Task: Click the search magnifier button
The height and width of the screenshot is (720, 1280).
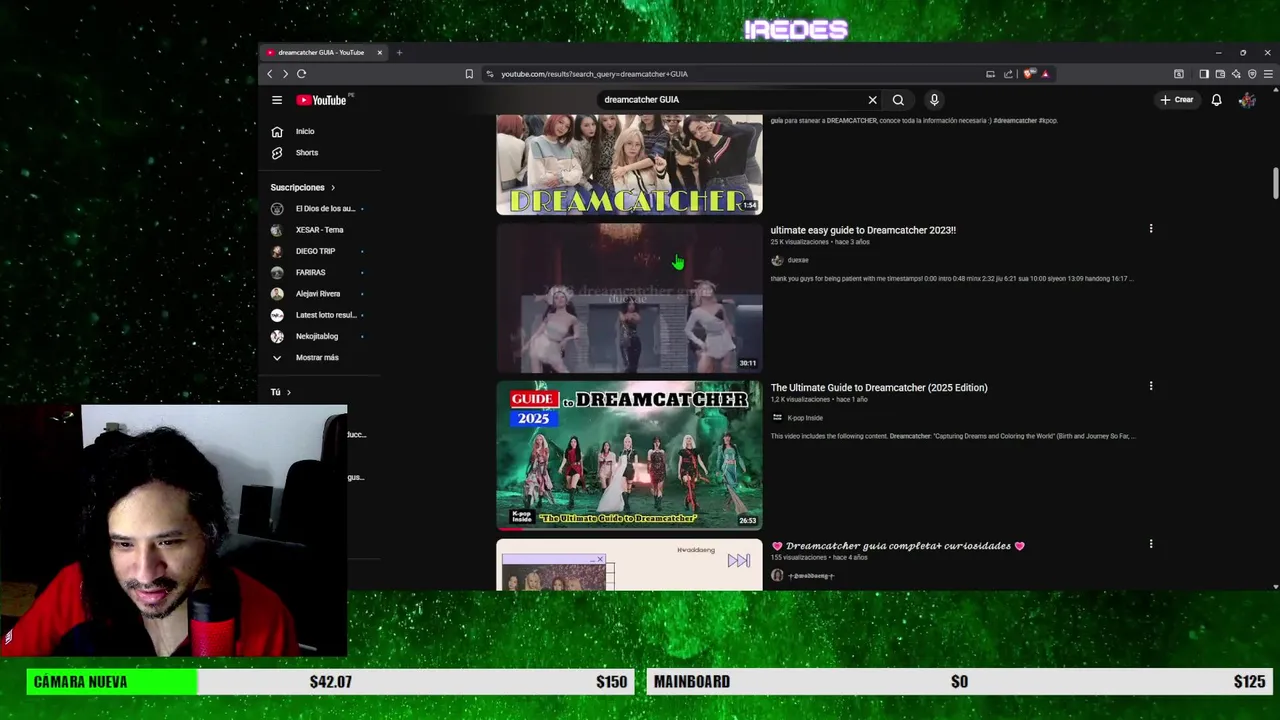Action: 898,100
